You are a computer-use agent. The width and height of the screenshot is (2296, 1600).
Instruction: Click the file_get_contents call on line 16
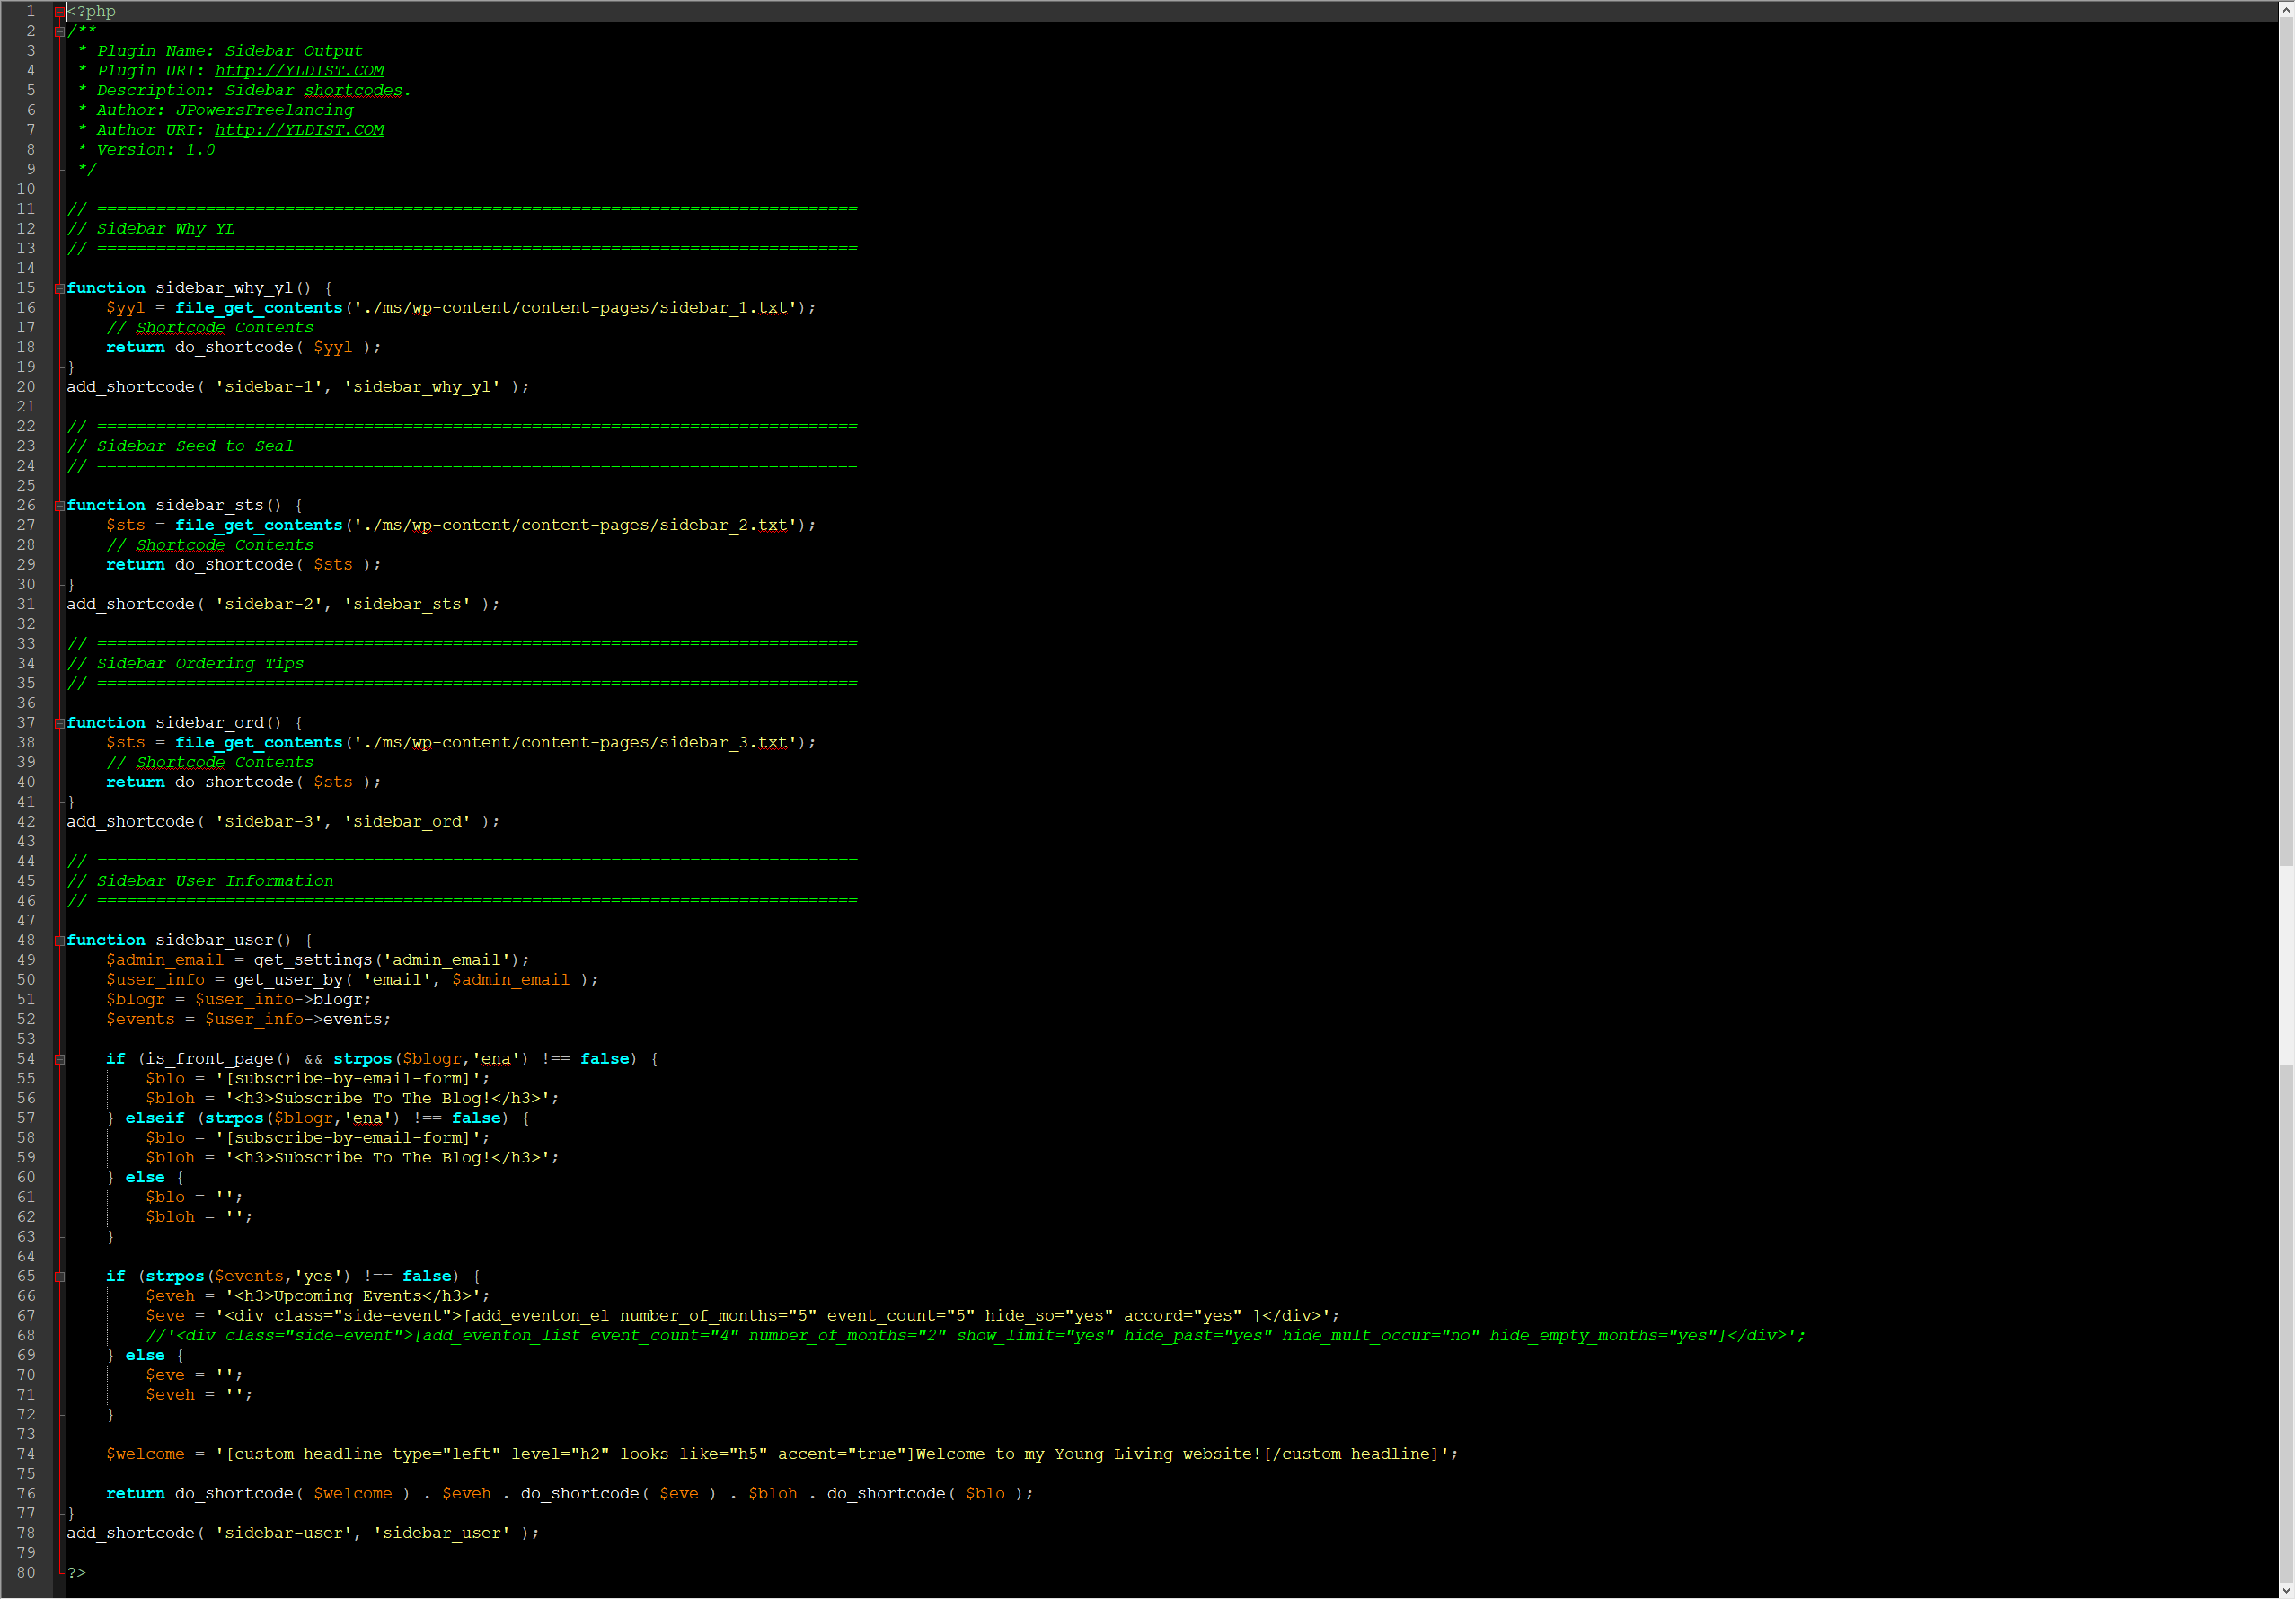point(258,308)
